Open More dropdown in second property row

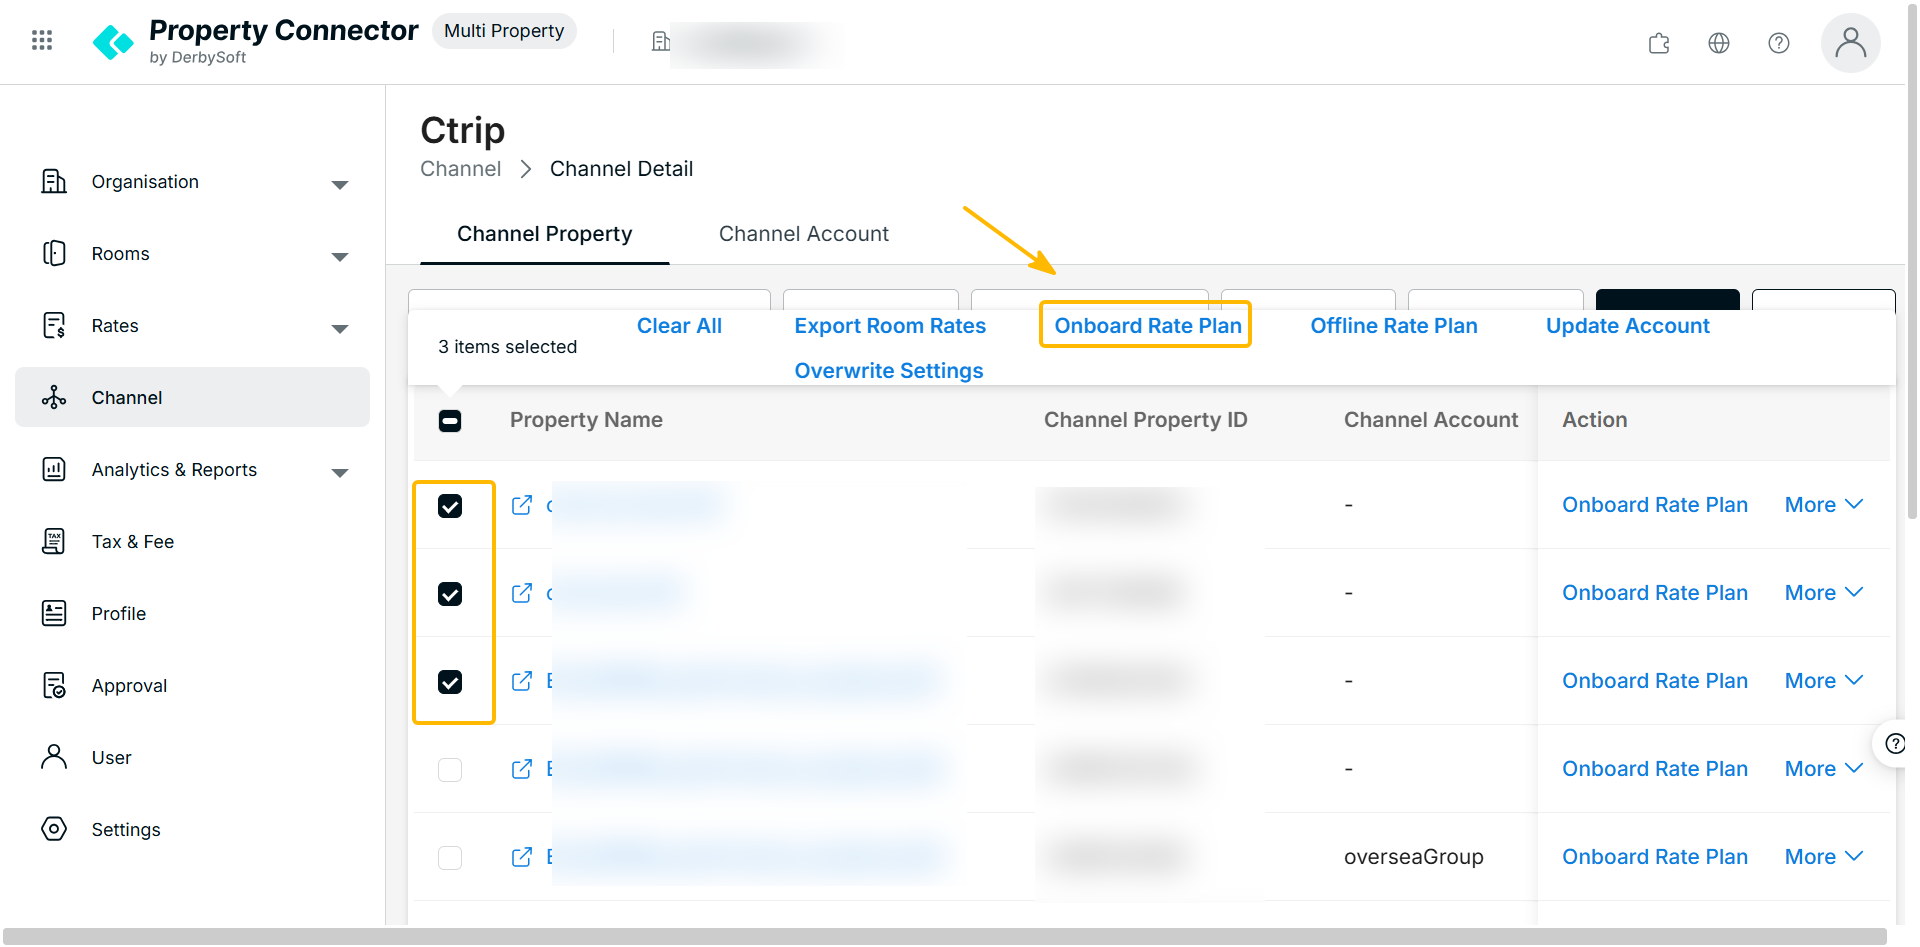click(1824, 593)
